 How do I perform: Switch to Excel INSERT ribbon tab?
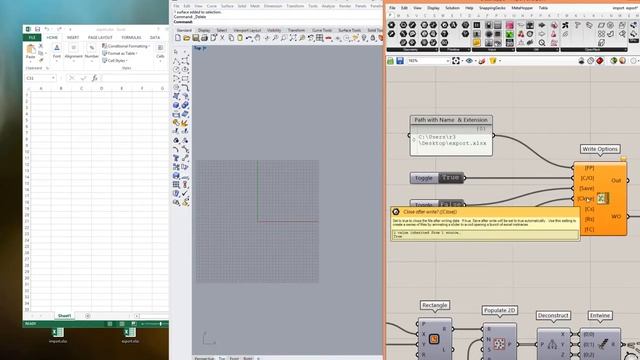point(73,38)
